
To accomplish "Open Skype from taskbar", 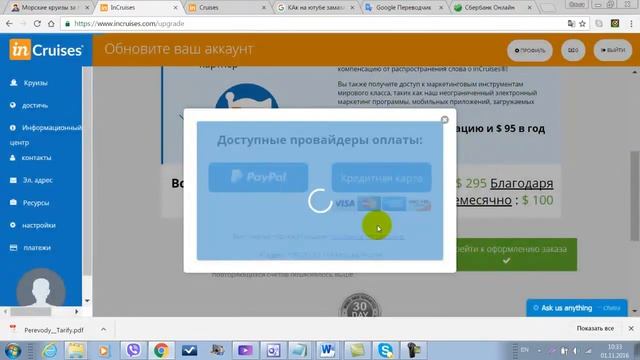I will pos(385,351).
